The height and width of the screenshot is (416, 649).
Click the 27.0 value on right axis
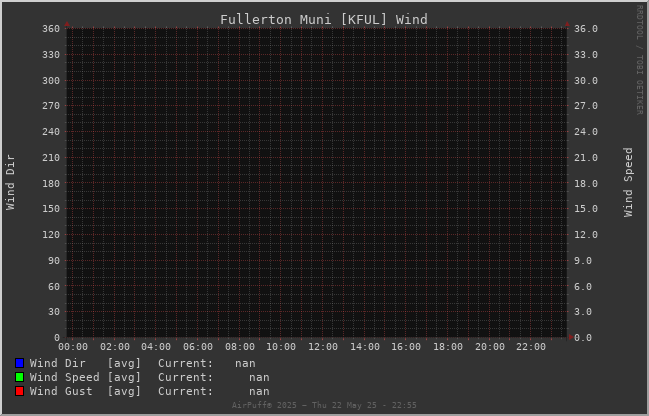pos(586,106)
